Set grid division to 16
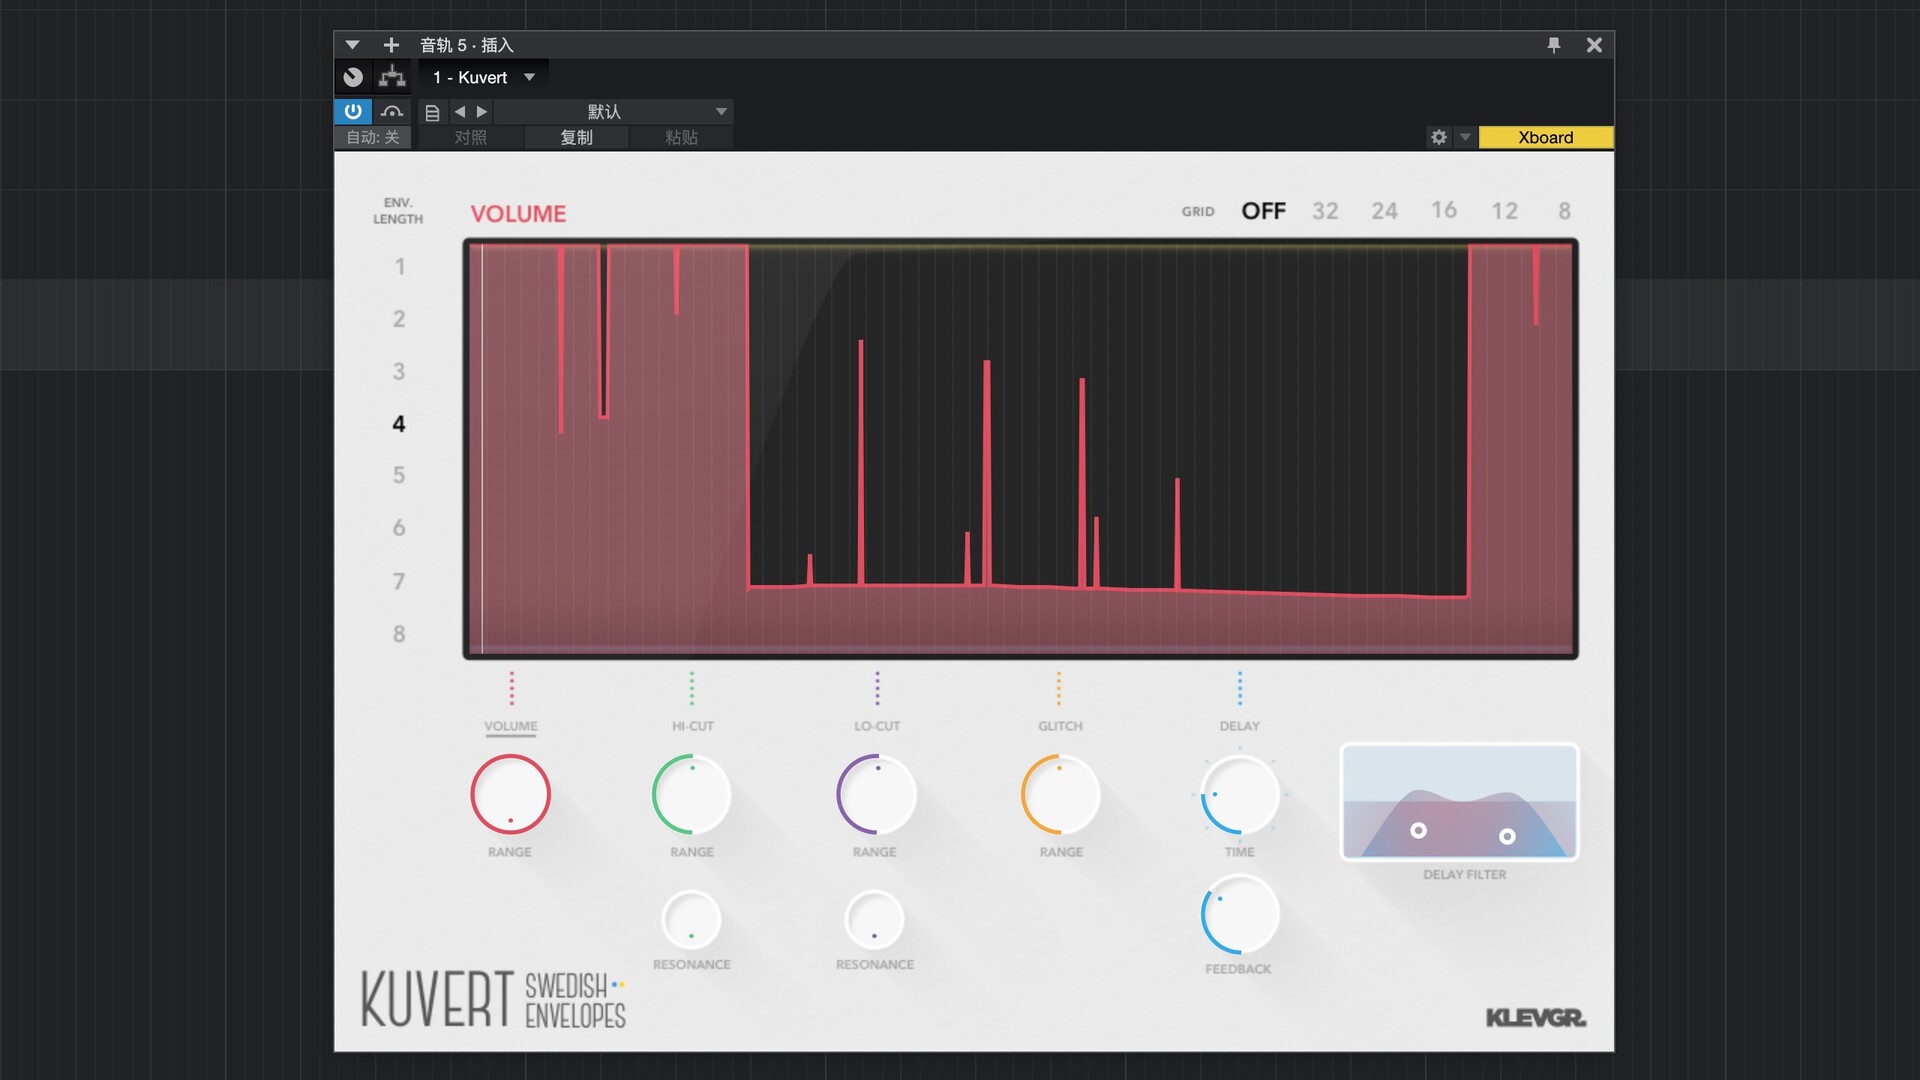The height and width of the screenshot is (1080, 1920). click(x=1444, y=210)
